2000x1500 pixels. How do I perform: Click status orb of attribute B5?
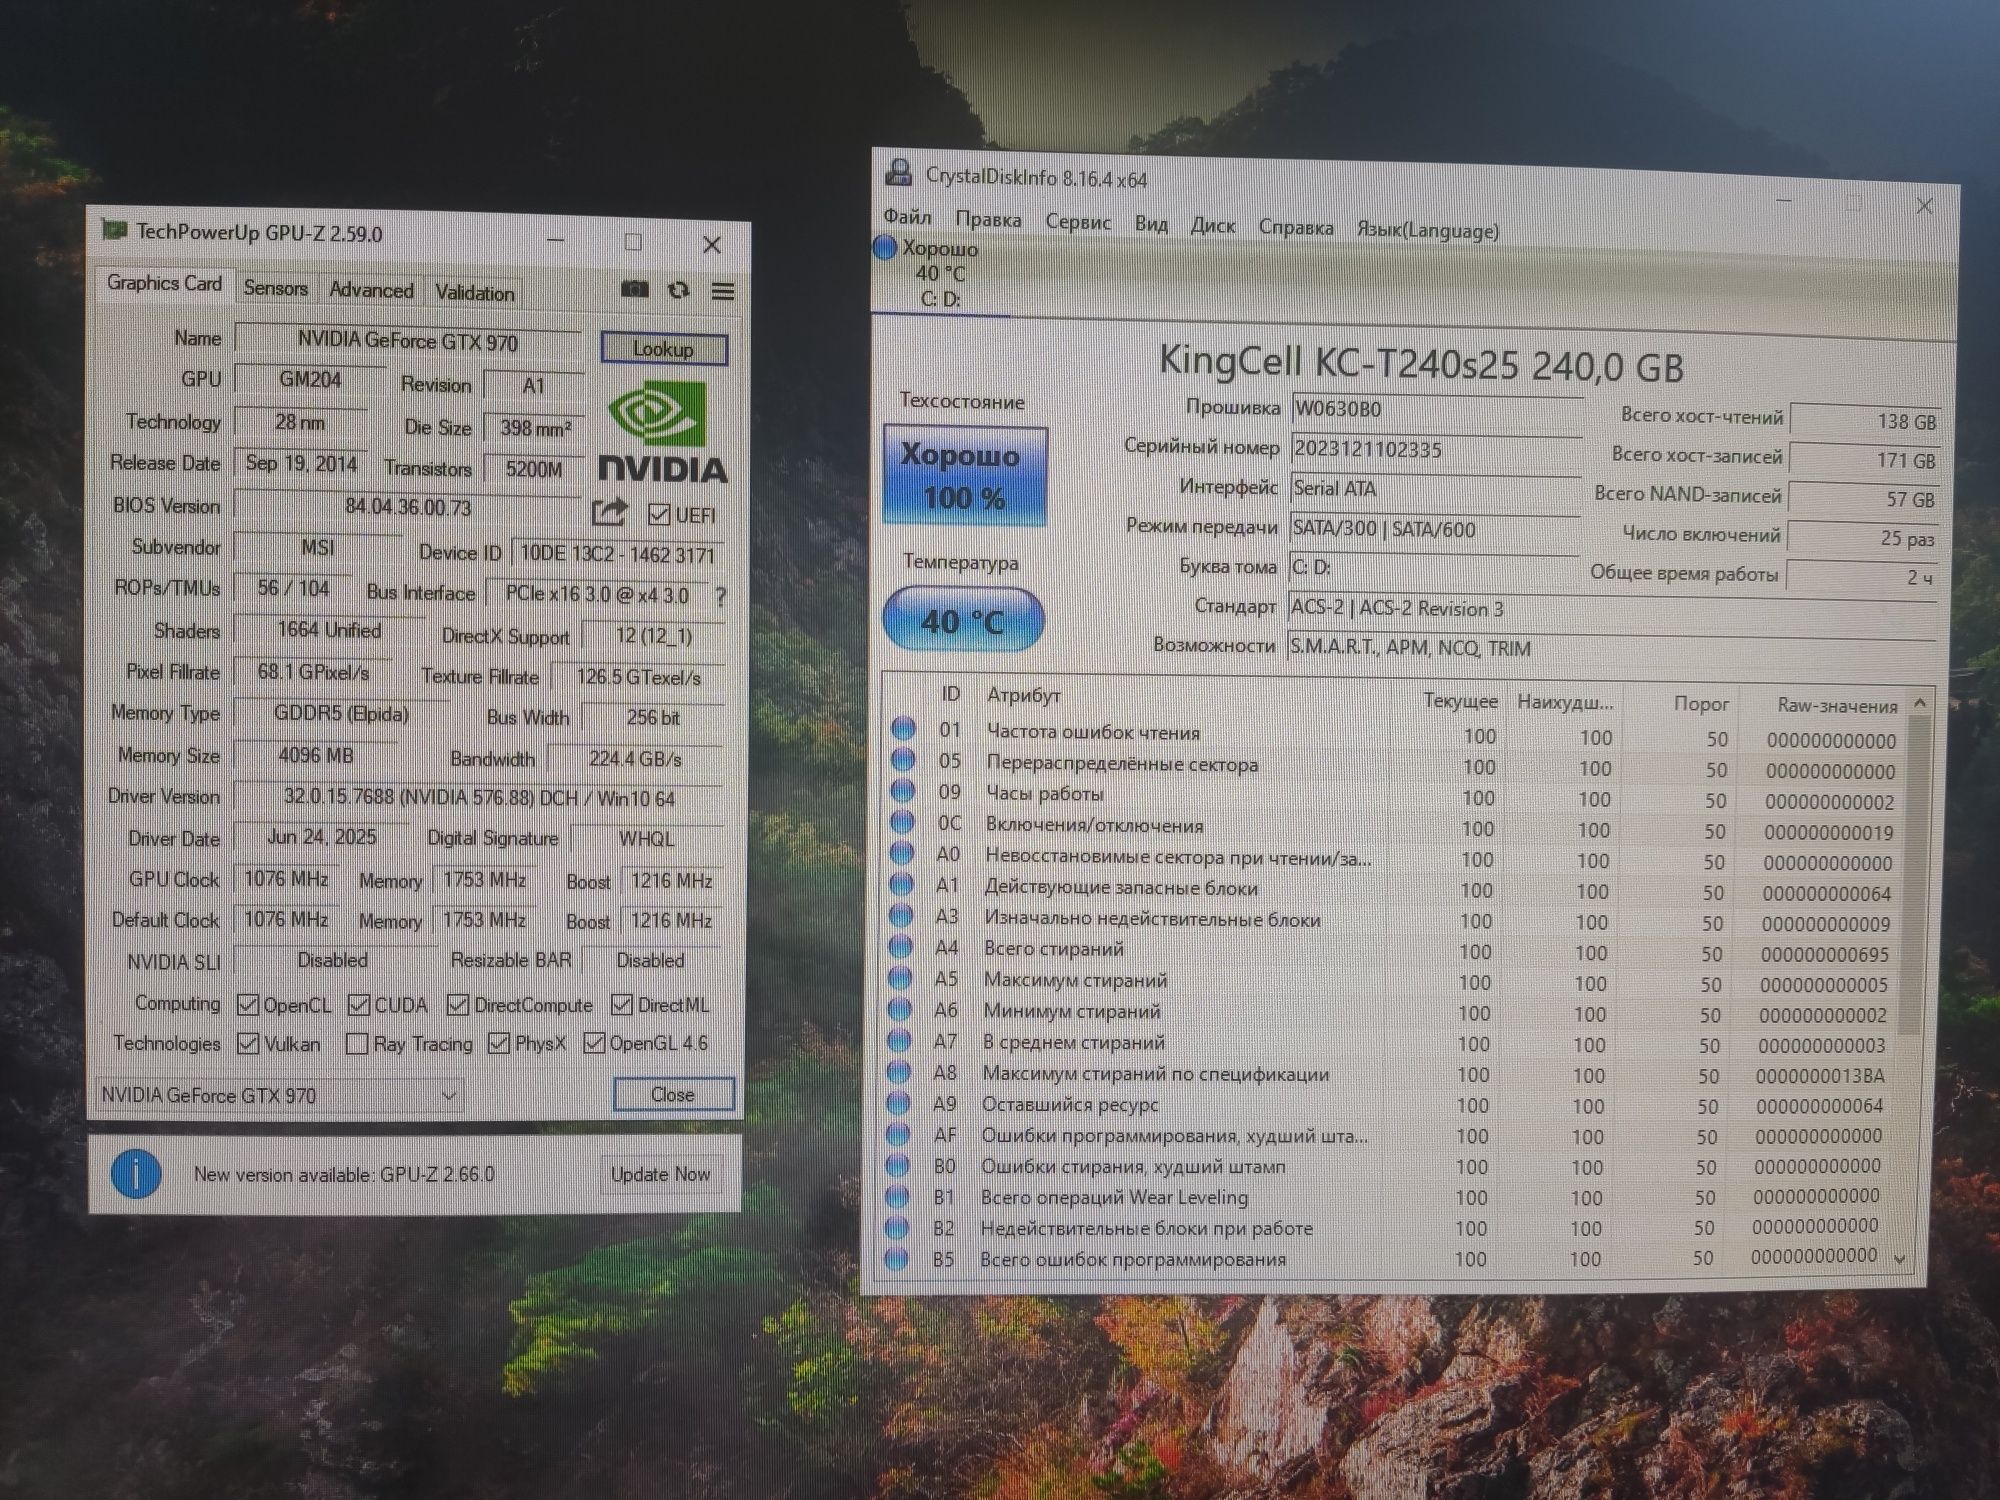(897, 1258)
